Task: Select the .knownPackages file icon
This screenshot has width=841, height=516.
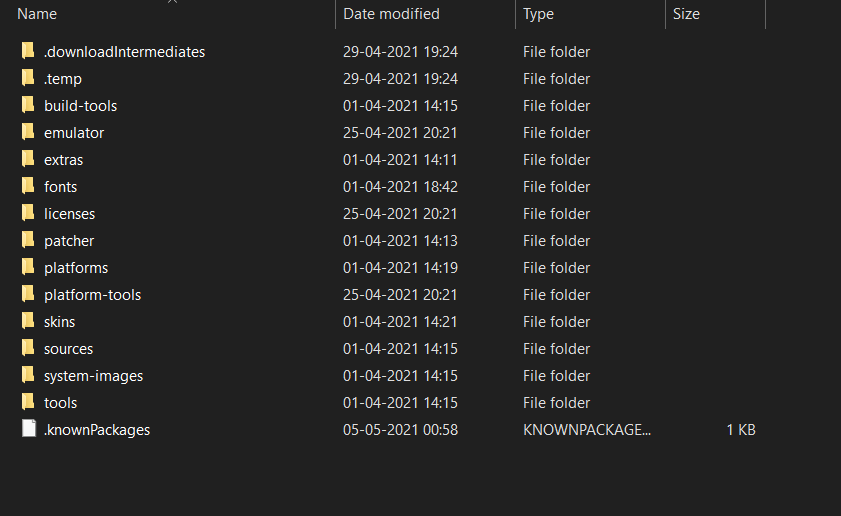Action: pos(28,429)
